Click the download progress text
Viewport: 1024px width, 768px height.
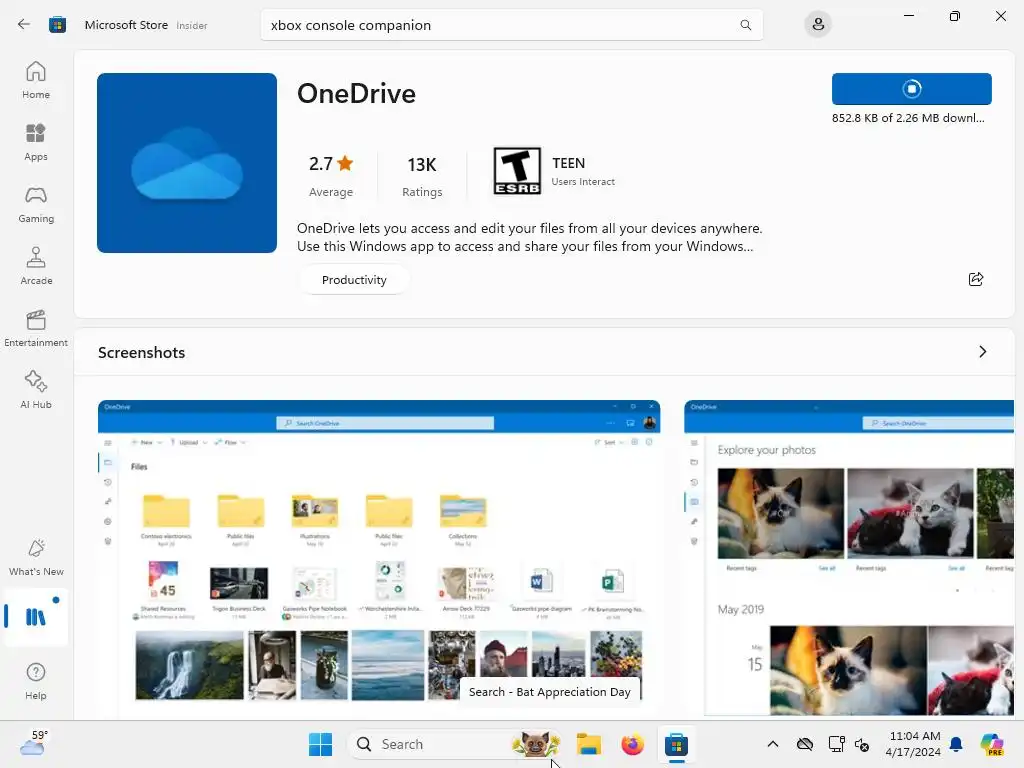pyautogui.click(x=908, y=118)
